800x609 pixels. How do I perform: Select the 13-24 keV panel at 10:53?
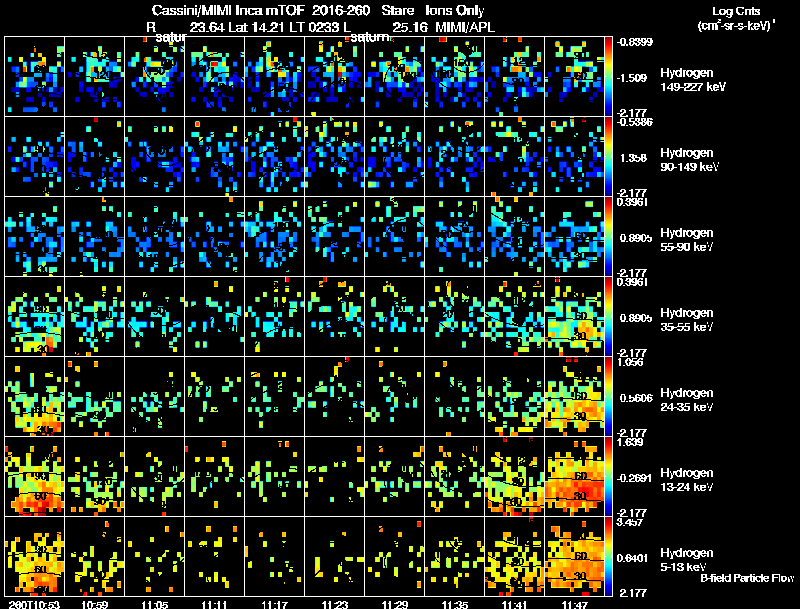click(35, 477)
